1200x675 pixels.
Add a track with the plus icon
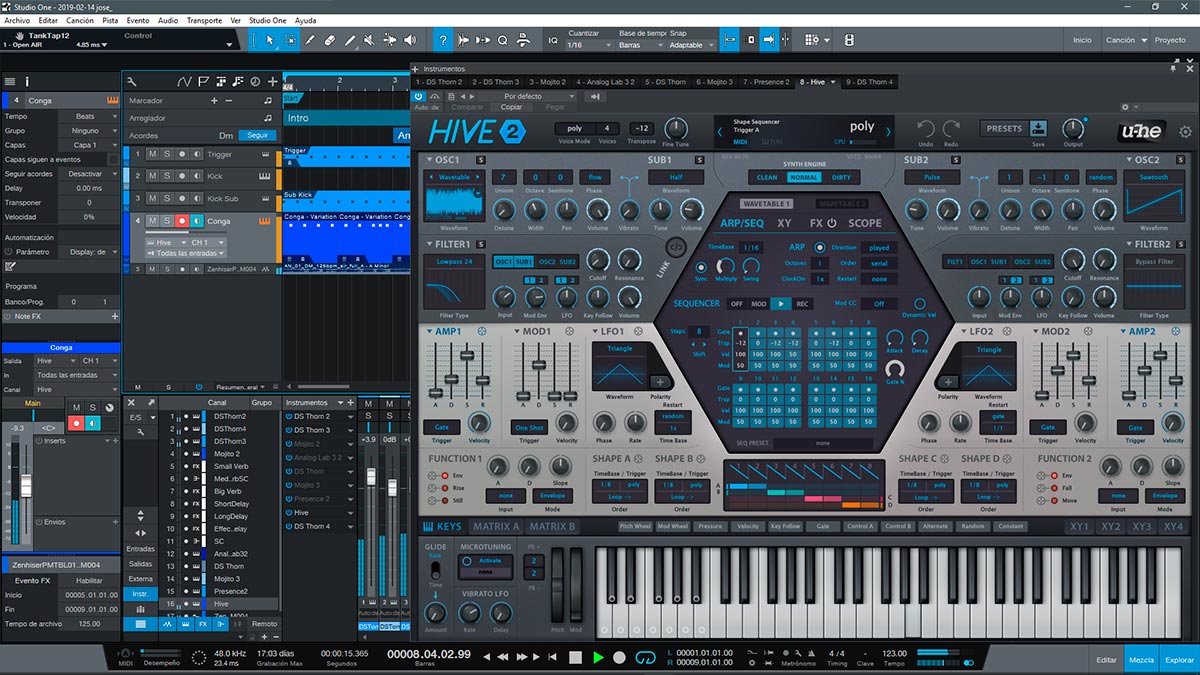[272, 81]
